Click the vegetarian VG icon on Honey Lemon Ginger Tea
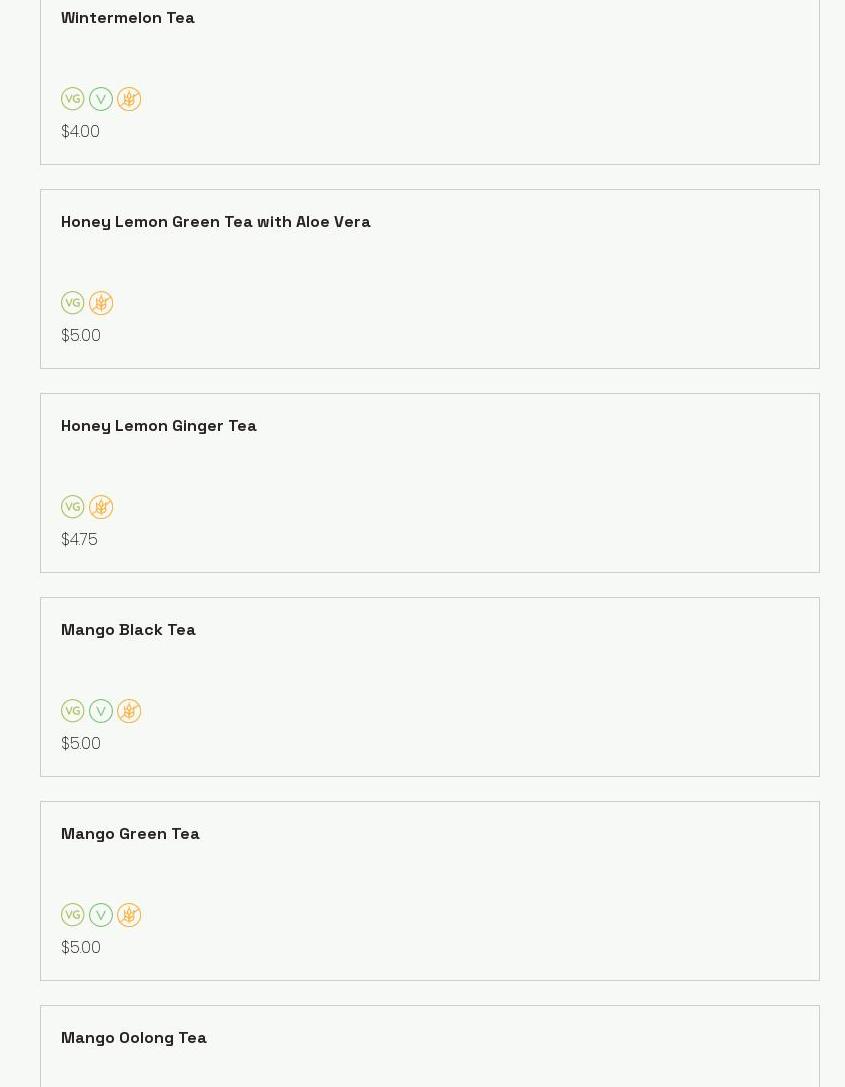Screen dimensions: 845x1087 [73, 507]
